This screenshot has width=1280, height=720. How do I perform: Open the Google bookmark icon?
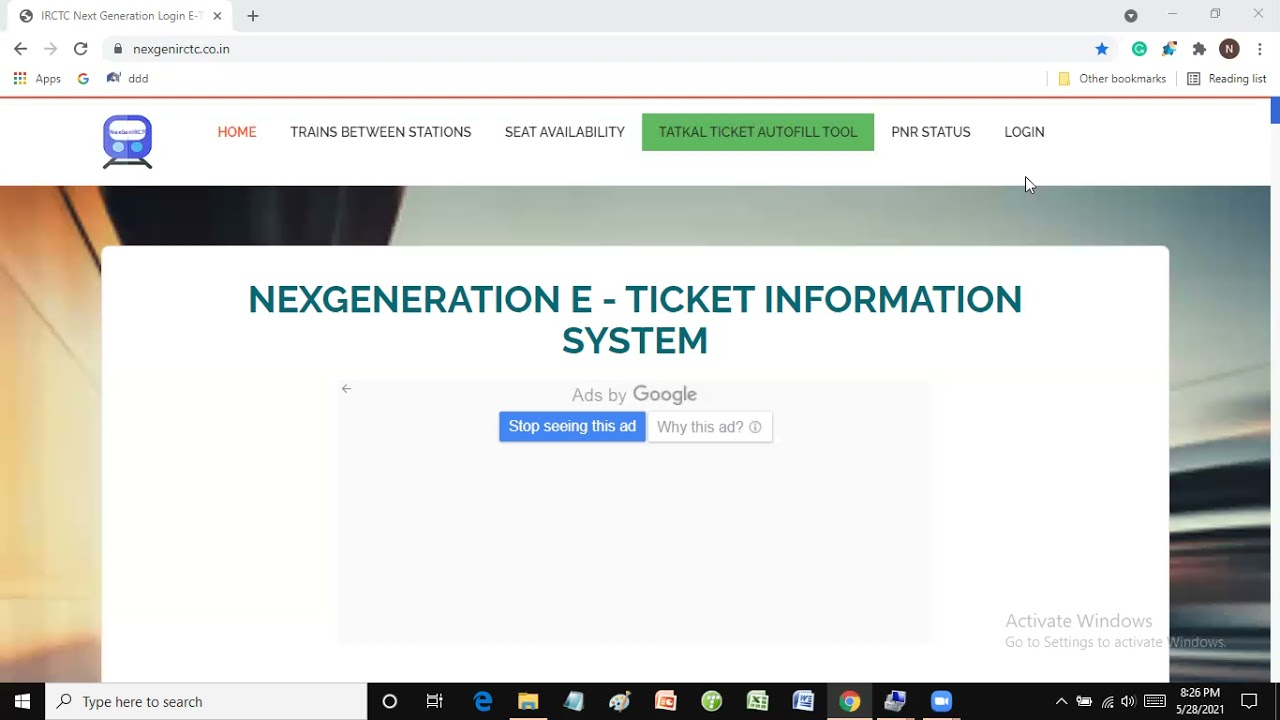tap(83, 78)
